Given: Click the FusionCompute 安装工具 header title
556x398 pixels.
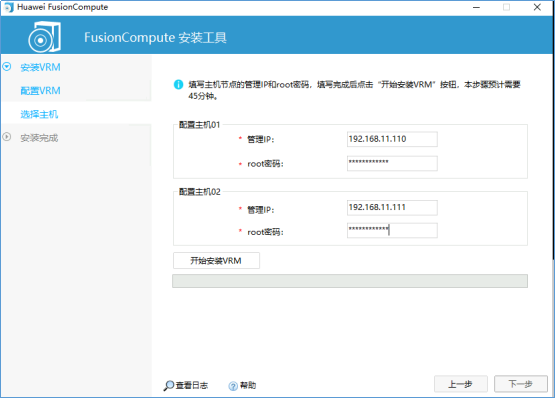Looking at the screenshot, I should tap(155, 38).
